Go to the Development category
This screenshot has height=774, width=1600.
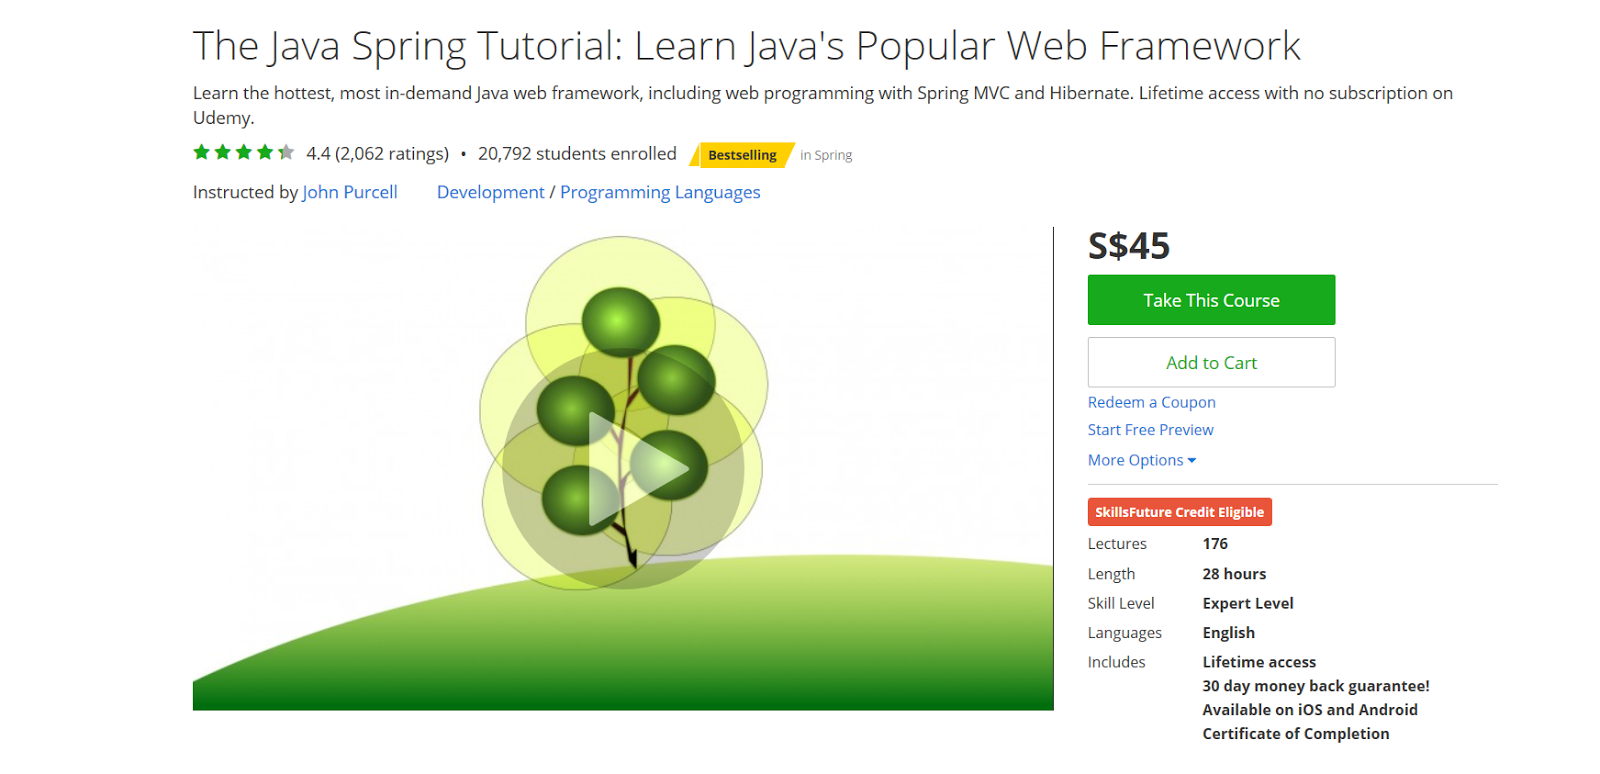pos(490,192)
